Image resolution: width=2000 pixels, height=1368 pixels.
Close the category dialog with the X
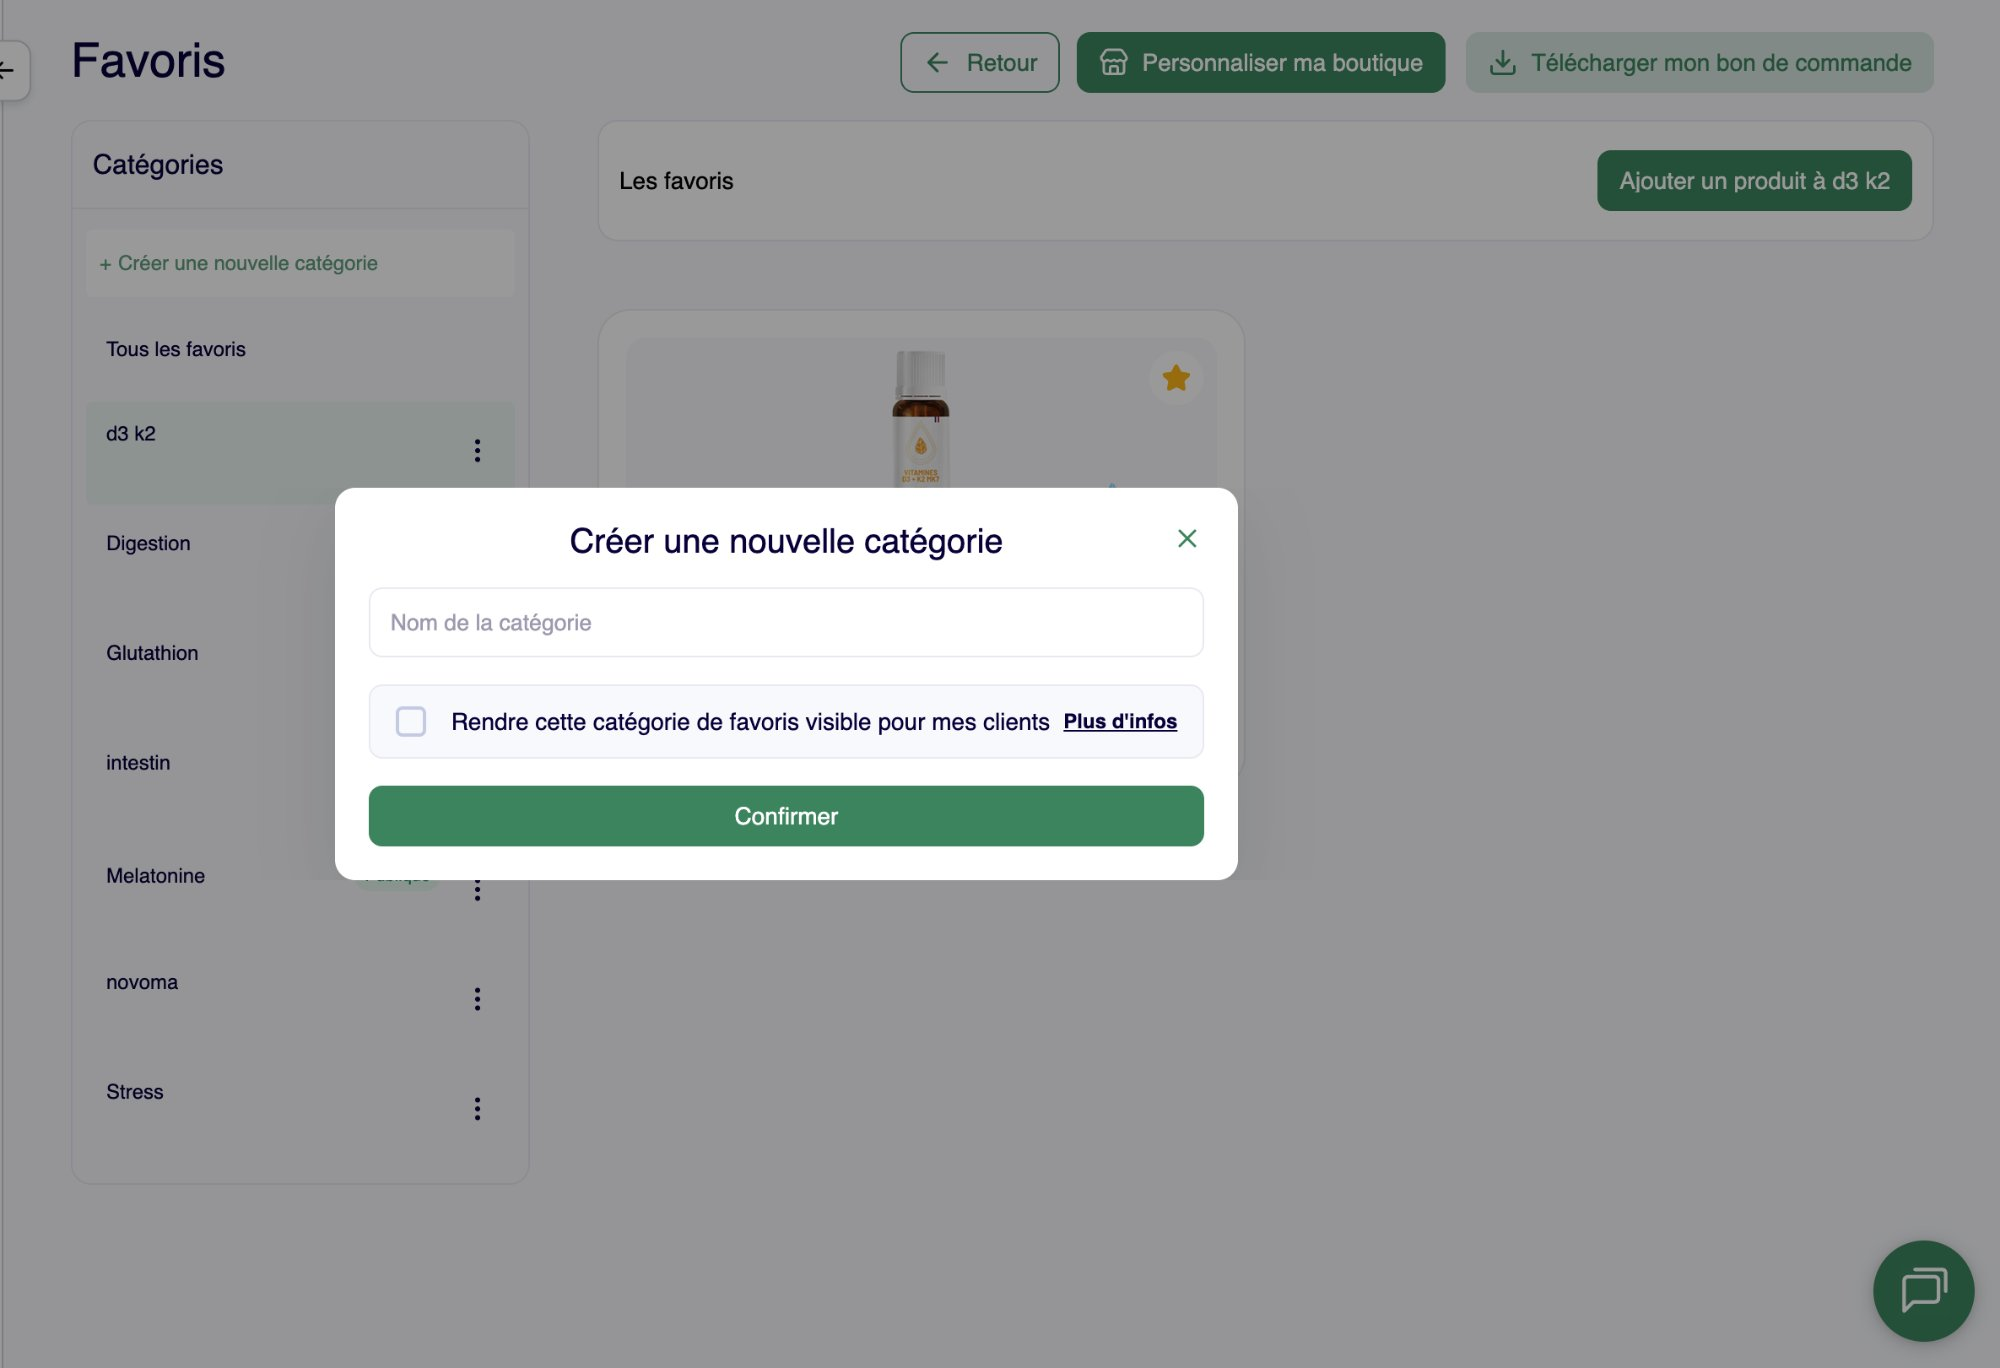[x=1187, y=538]
